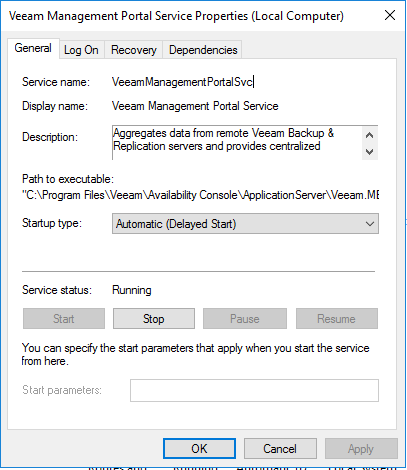Expand the Startup type dropdown
407x470 pixels.
click(245, 224)
